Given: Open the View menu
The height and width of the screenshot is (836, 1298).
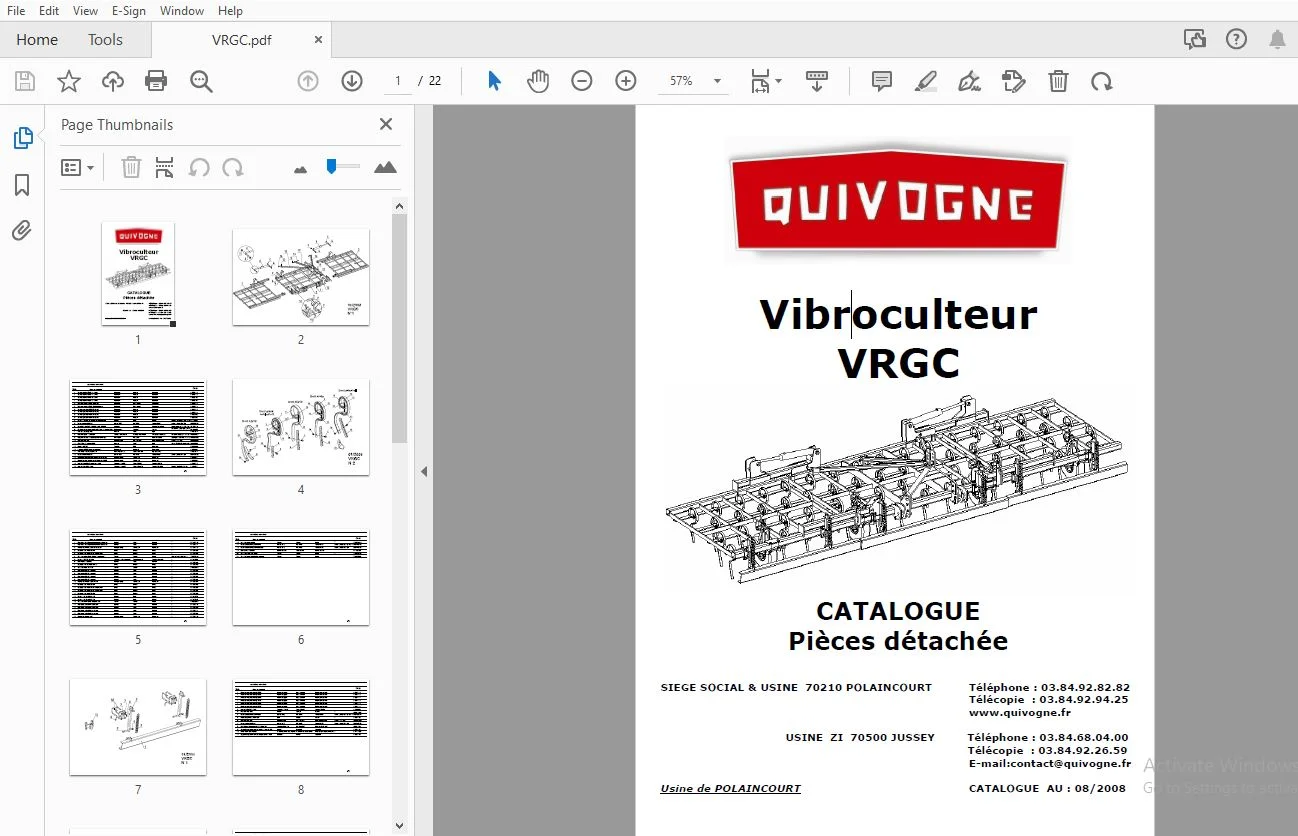Looking at the screenshot, I should [86, 11].
